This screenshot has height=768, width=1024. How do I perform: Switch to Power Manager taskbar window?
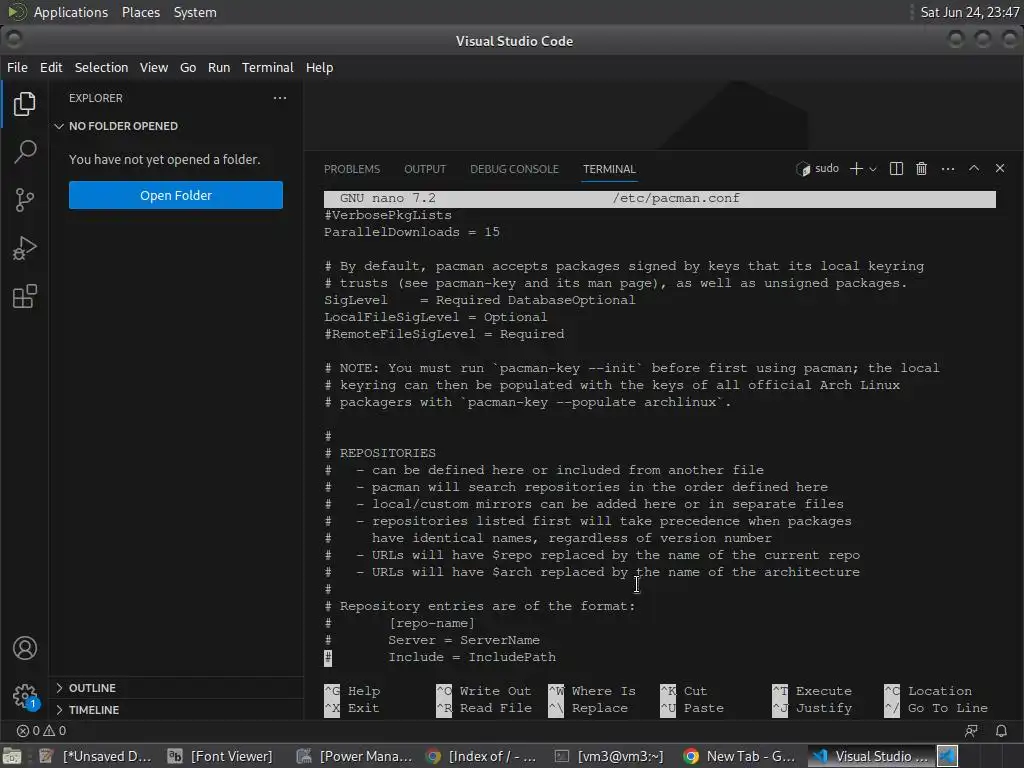[x=354, y=756]
